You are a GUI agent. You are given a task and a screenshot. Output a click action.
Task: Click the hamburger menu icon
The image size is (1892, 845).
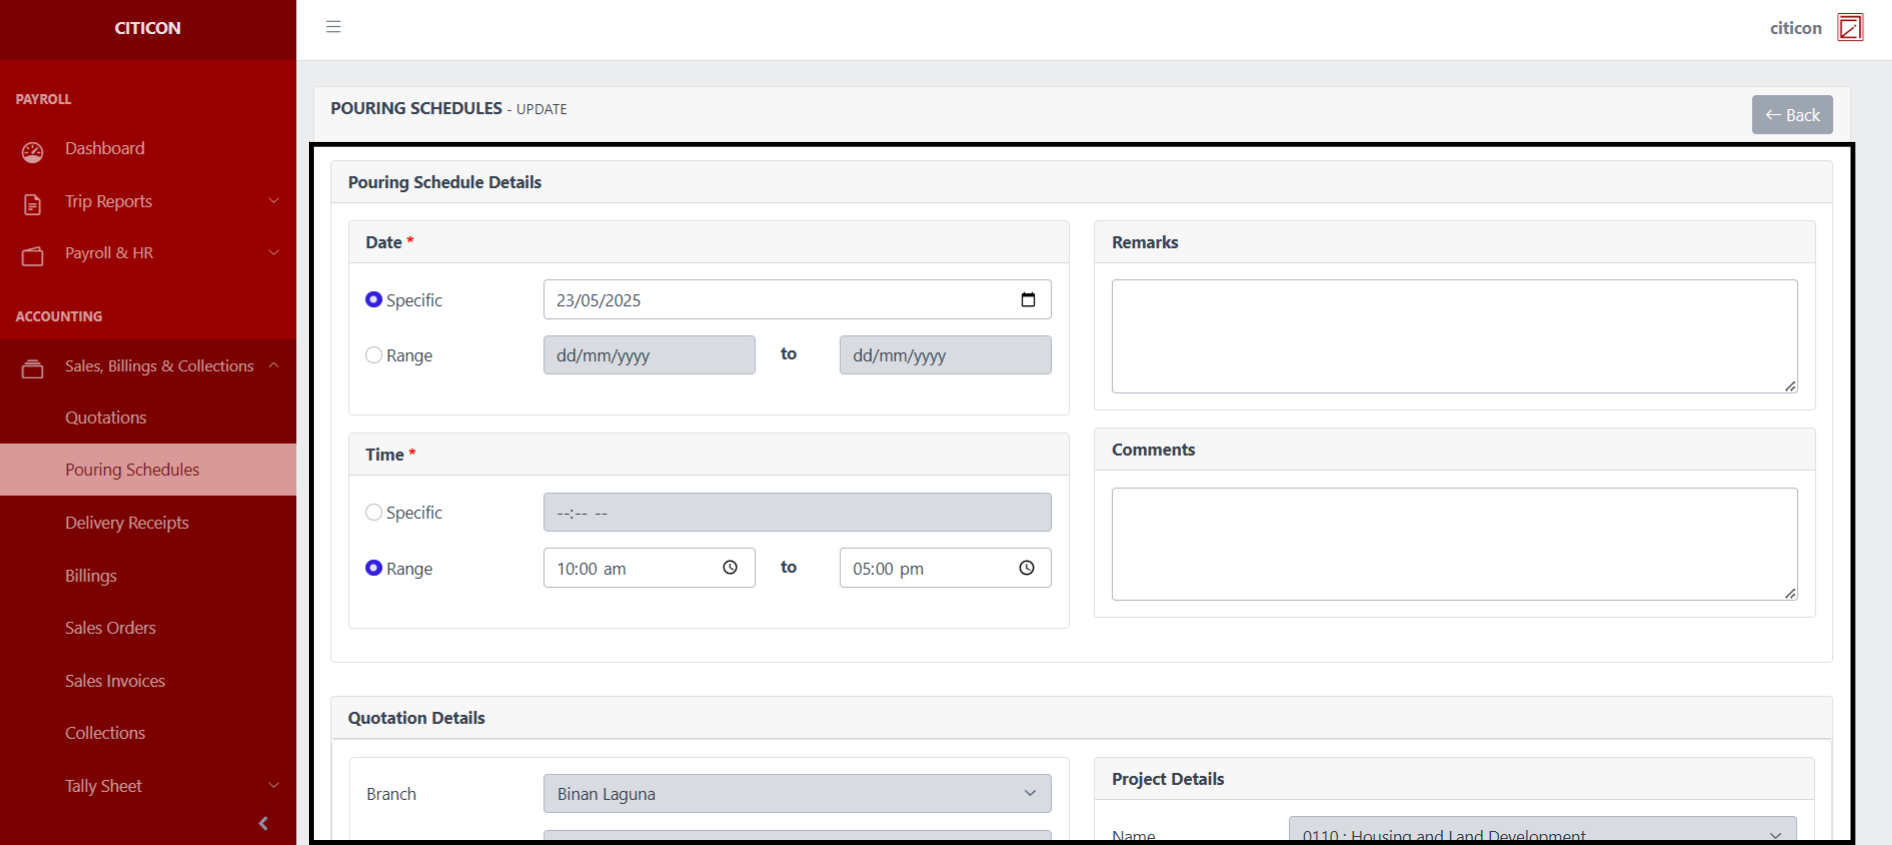pyautogui.click(x=333, y=27)
